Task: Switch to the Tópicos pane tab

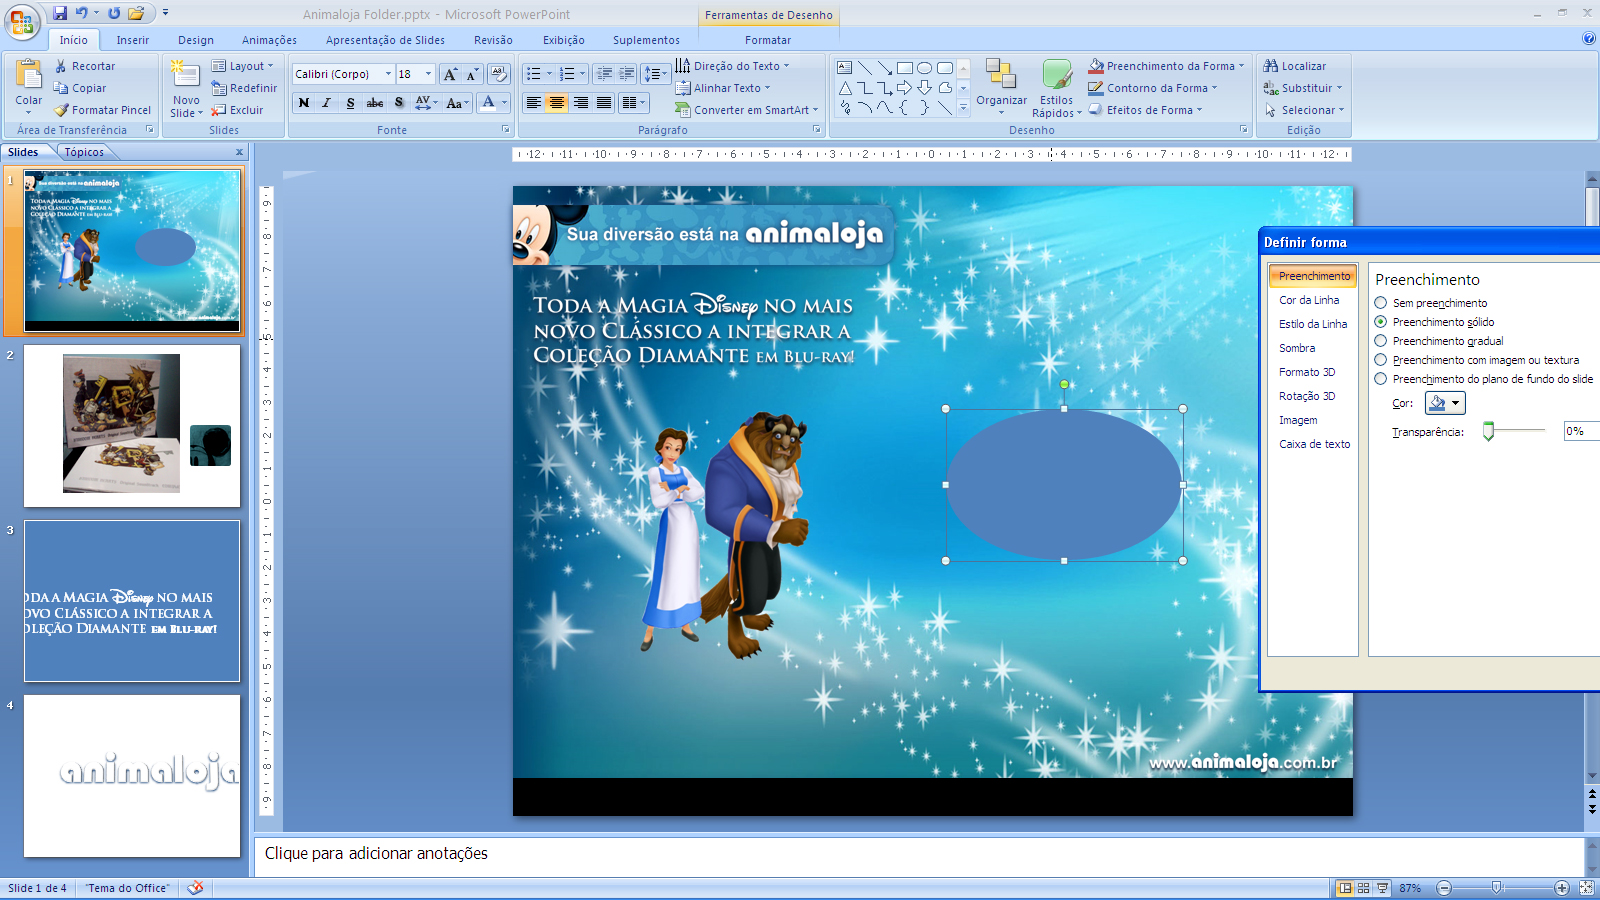Action: 84,152
